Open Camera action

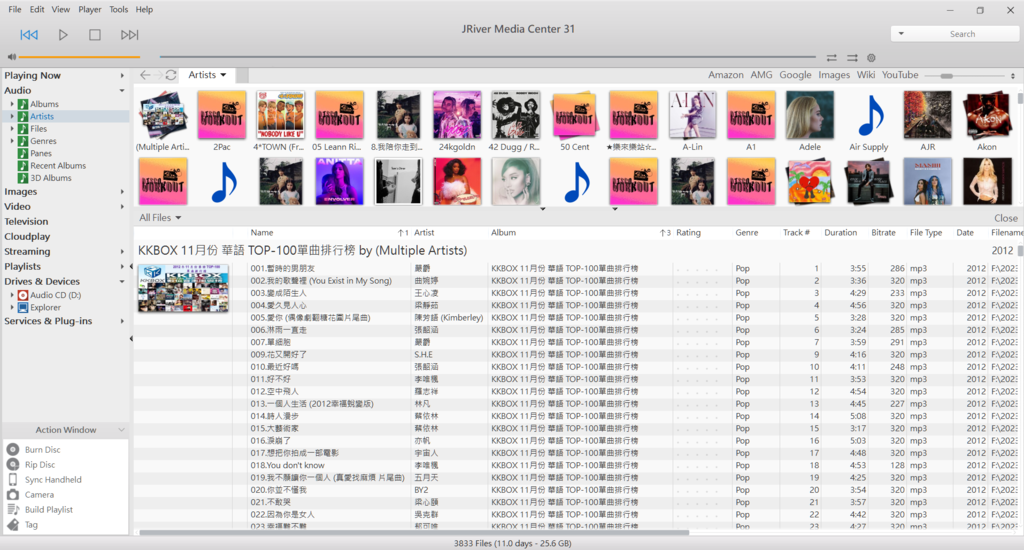39,495
